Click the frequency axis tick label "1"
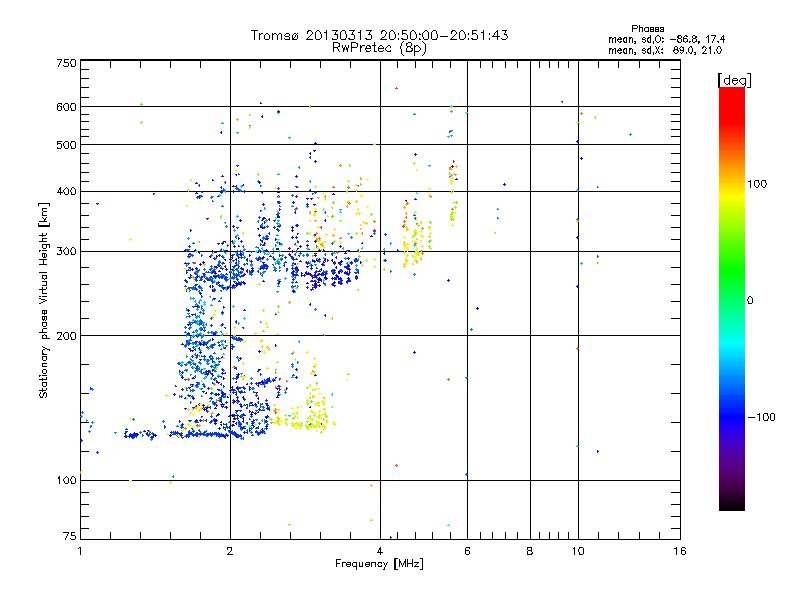This screenshot has width=800, height=600. click(x=80, y=551)
